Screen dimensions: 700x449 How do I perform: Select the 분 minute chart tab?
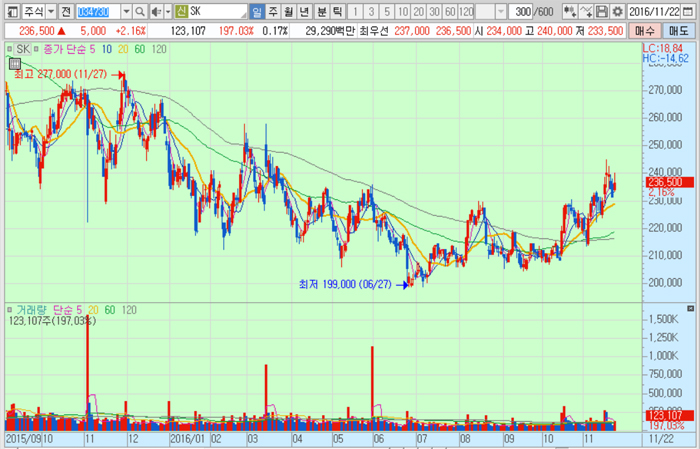click(x=321, y=12)
